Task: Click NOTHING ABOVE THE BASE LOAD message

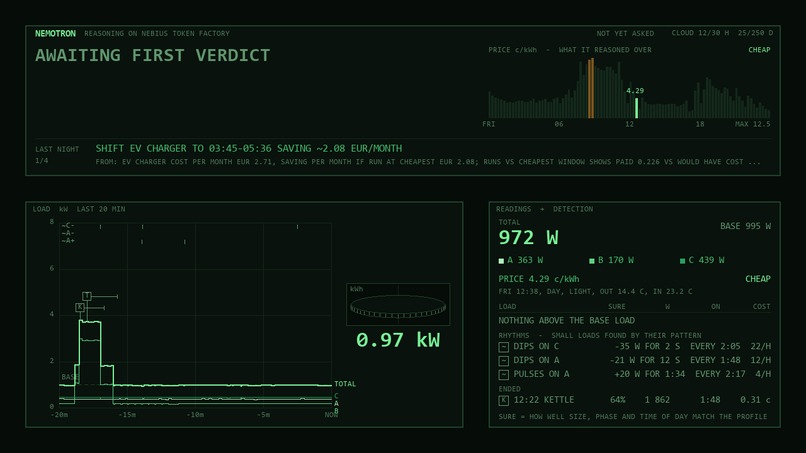Action: click(x=566, y=320)
